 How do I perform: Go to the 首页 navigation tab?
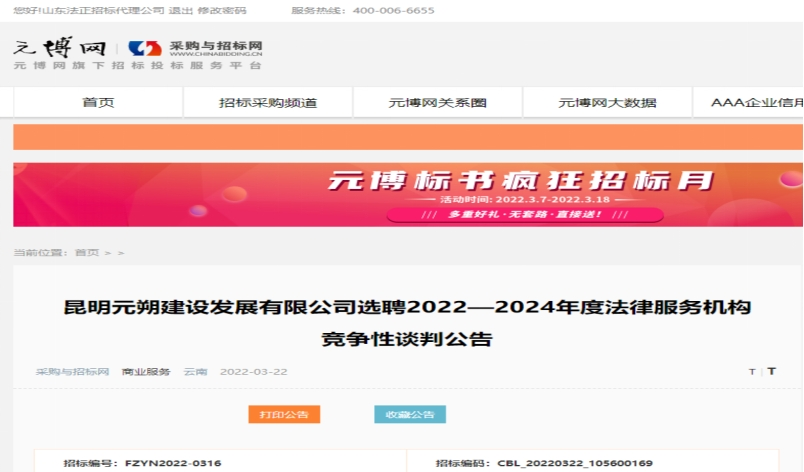coord(98,102)
